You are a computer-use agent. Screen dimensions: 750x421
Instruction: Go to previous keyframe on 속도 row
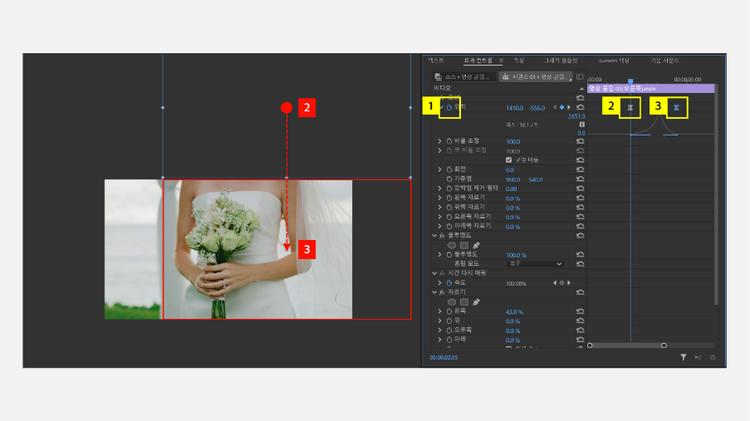(555, 283)
